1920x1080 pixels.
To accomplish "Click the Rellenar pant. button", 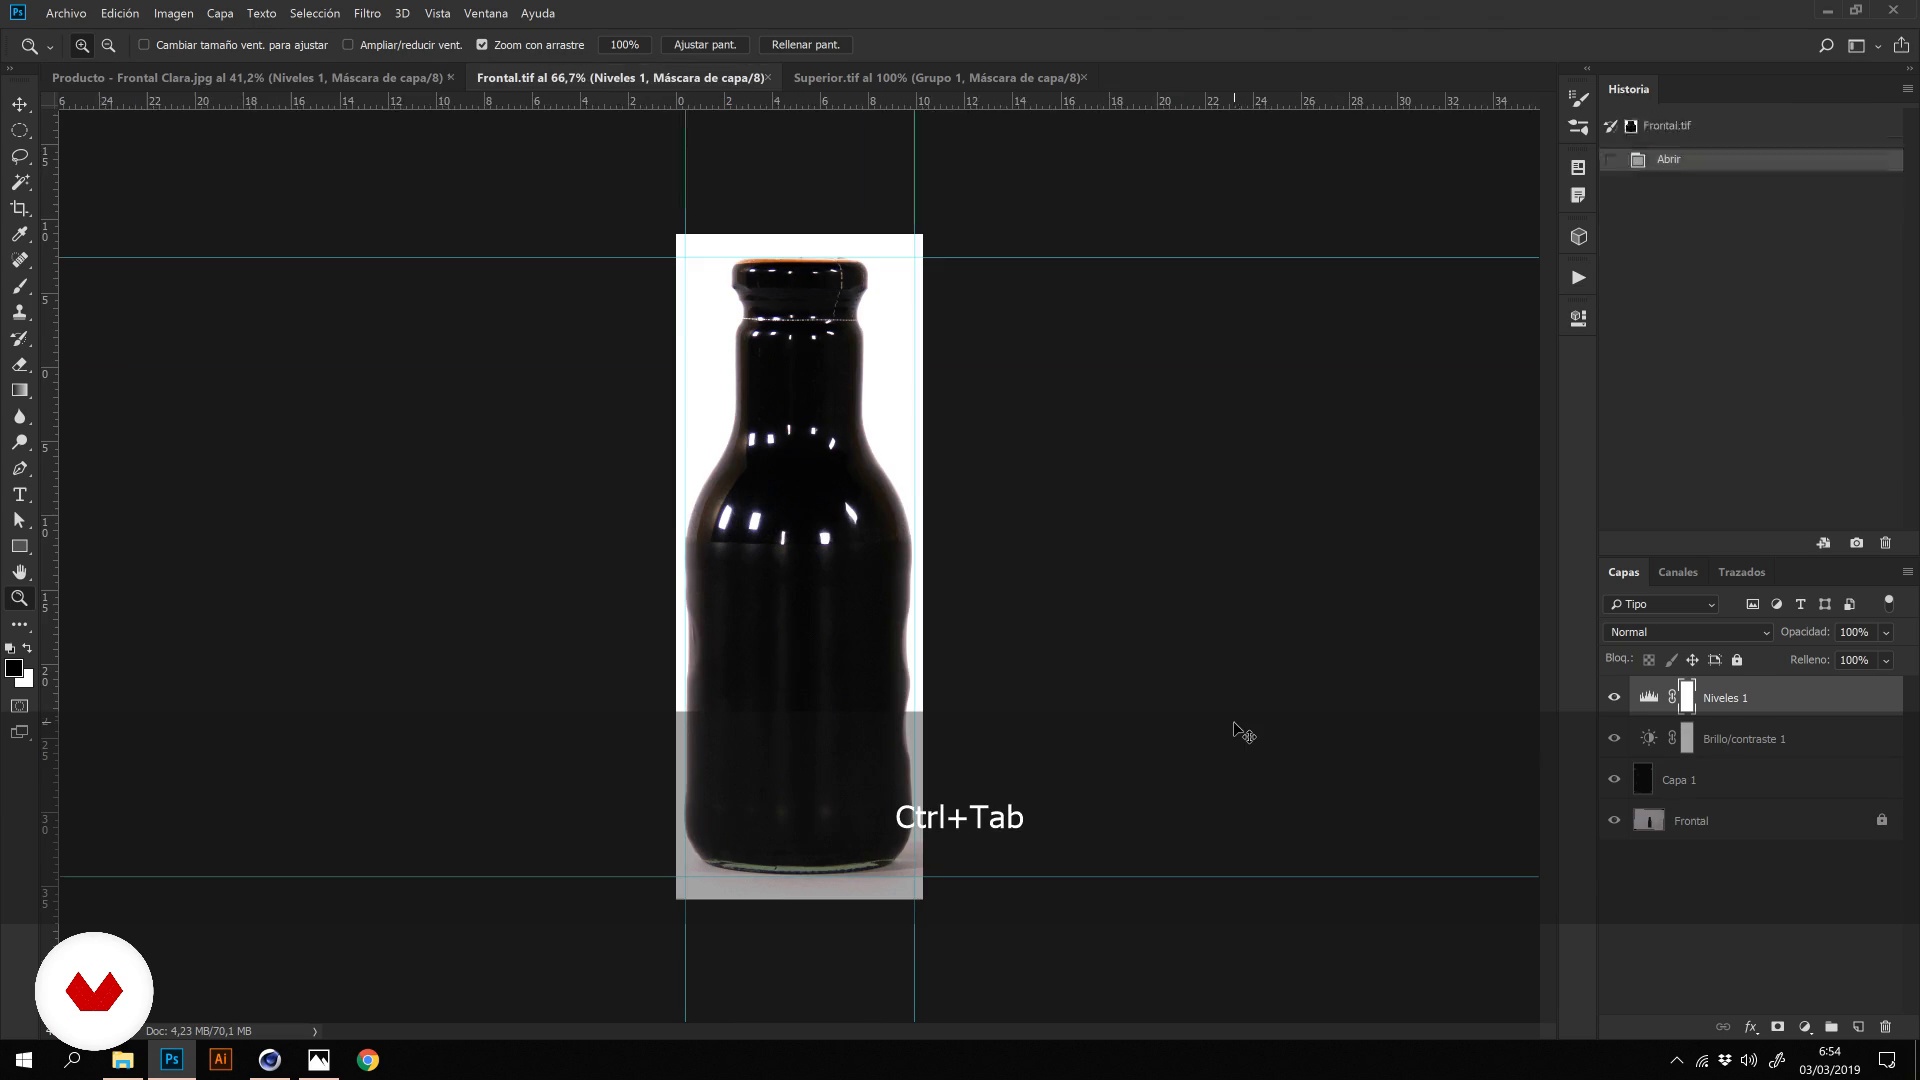I will (805, 45).
